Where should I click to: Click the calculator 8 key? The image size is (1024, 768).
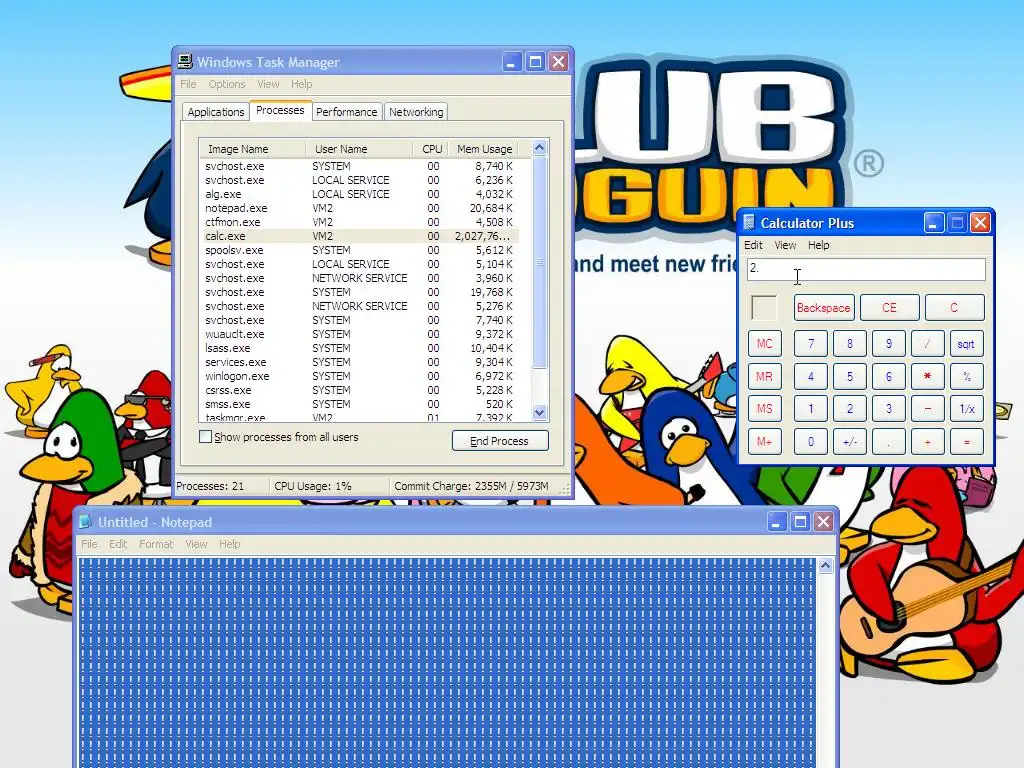850,344
